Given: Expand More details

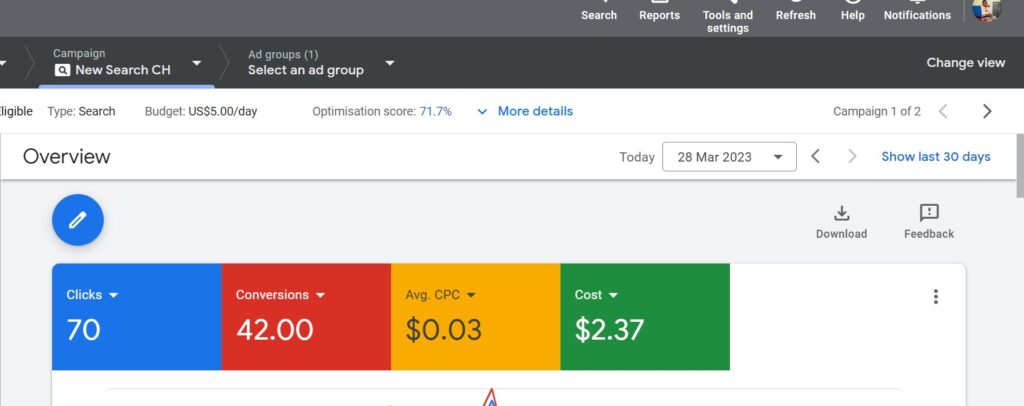Looking at the screenshot, I should click(525, 112).
